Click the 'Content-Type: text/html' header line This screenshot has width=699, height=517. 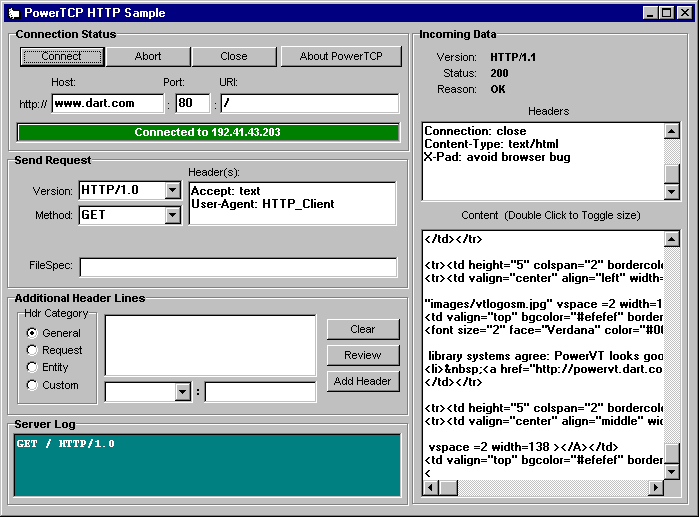491,144
